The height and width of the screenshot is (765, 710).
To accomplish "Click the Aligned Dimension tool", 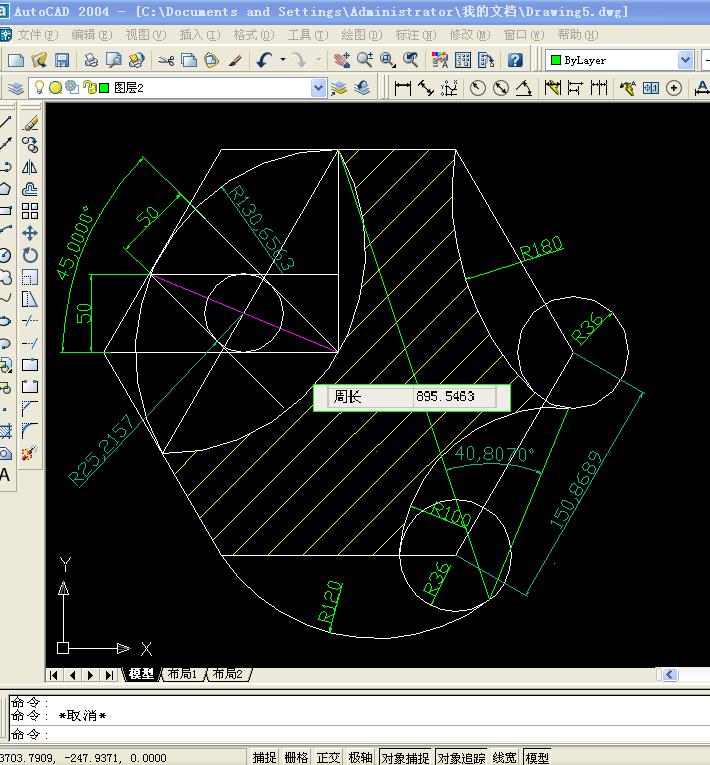I will tap(426, 88).
